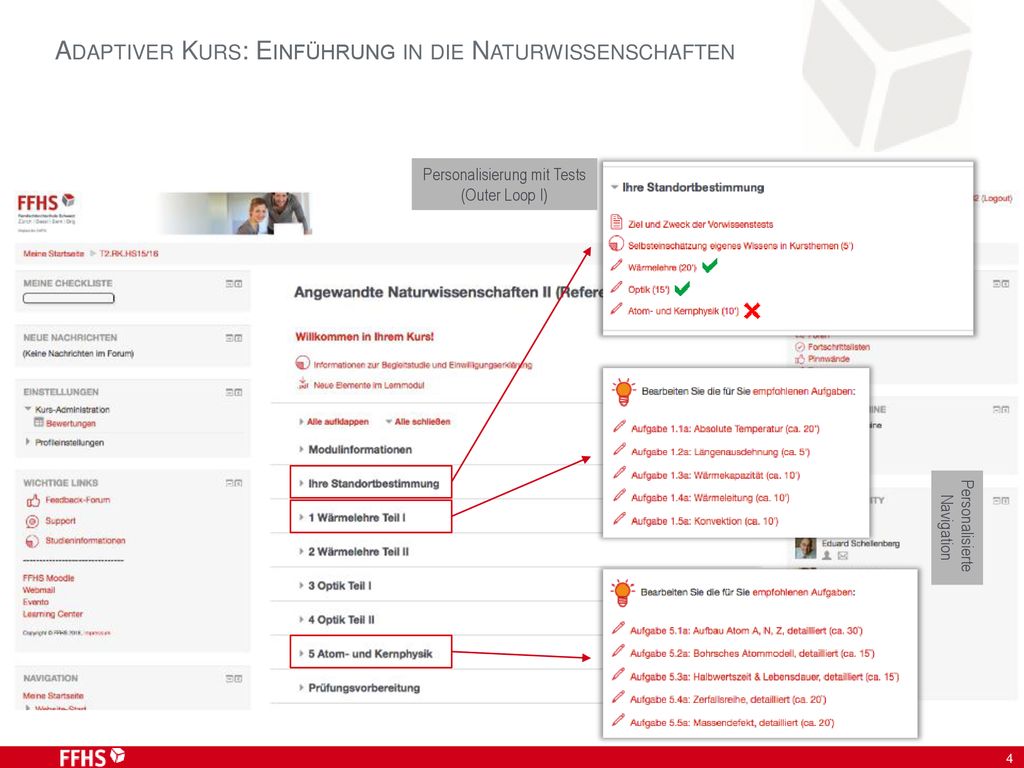
Task: Click the profile icon under Eduard Schellenberg
Action: pos(826,556)
